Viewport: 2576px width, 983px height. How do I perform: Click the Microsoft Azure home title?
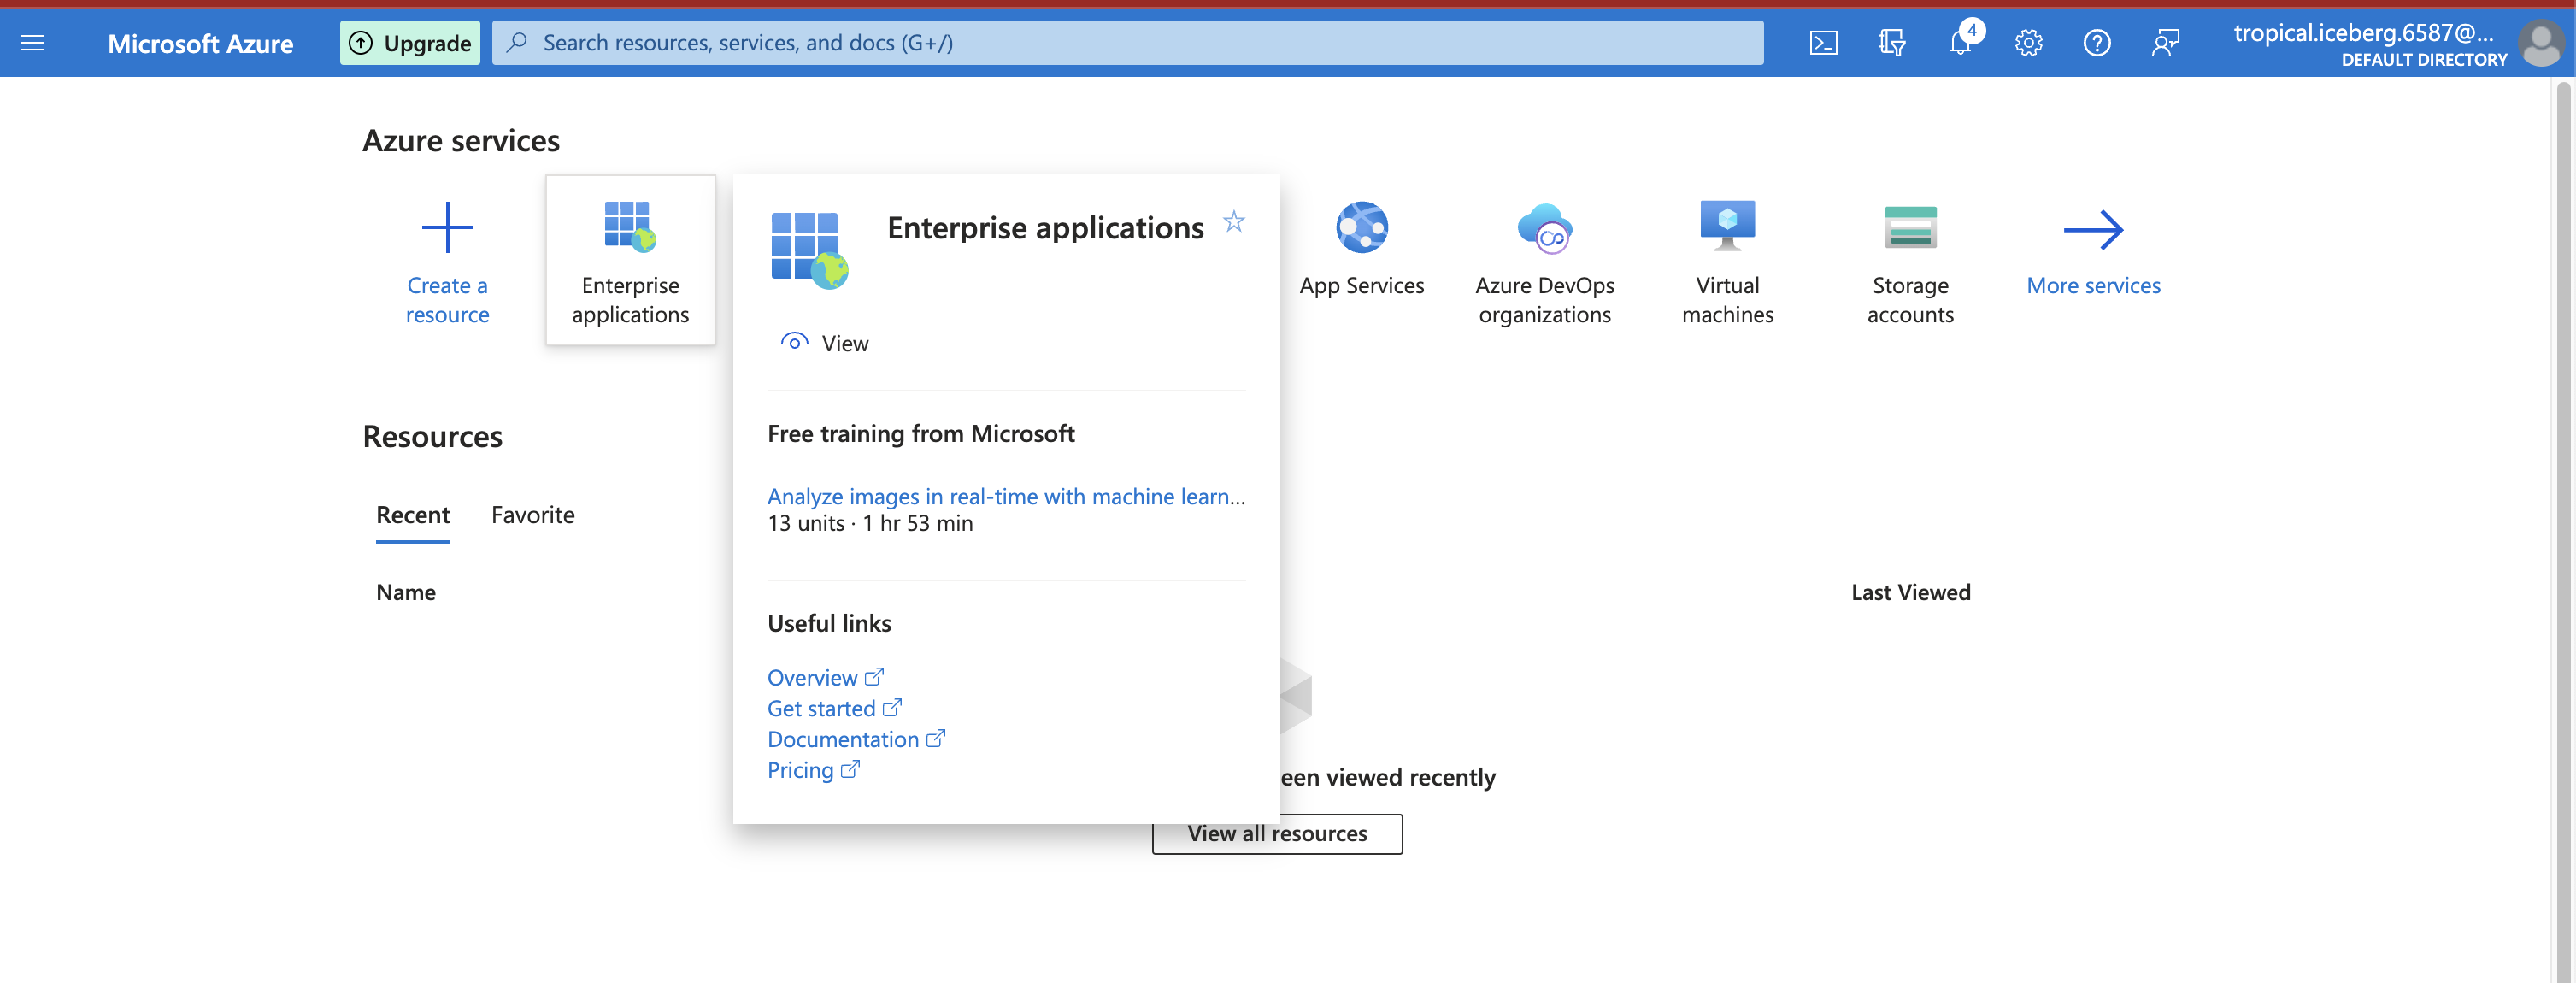click(x=200, y=43)
